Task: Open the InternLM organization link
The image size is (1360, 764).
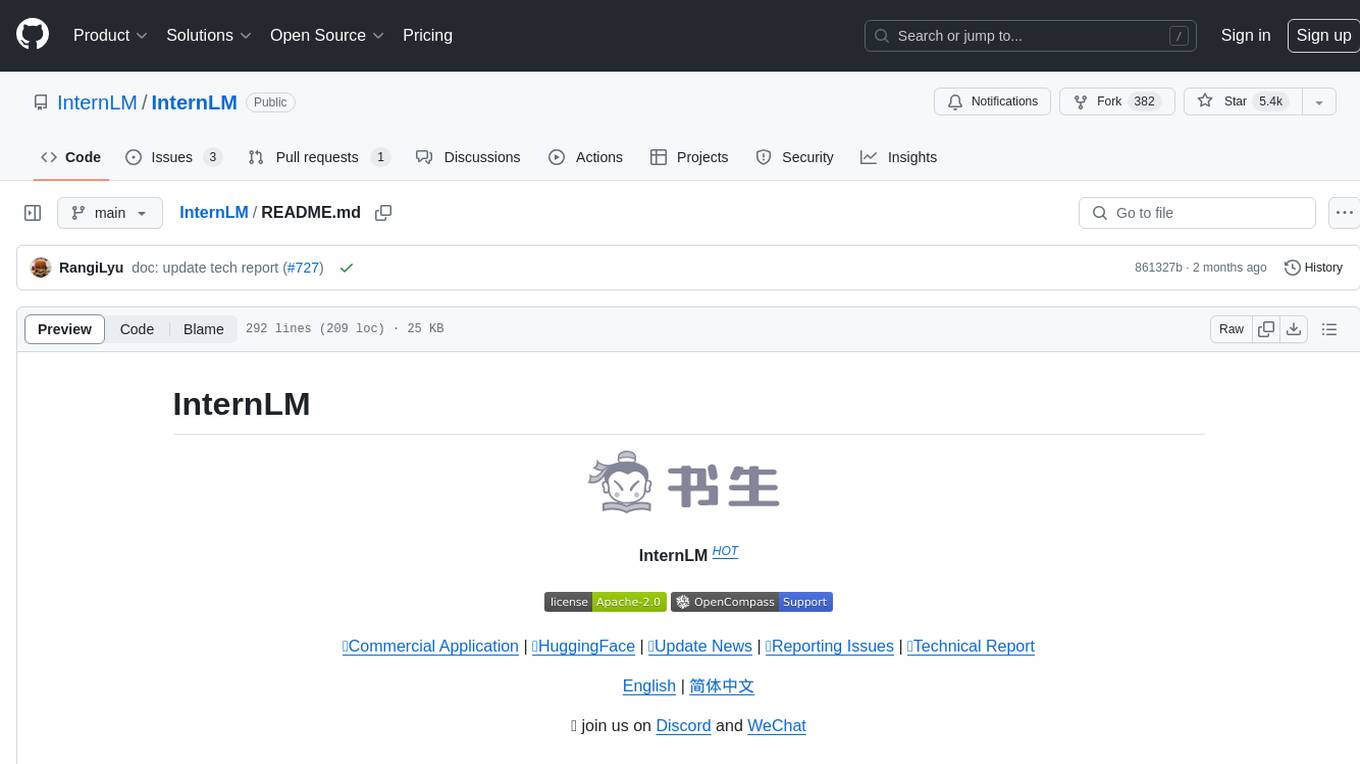Action: coord(97,102)
